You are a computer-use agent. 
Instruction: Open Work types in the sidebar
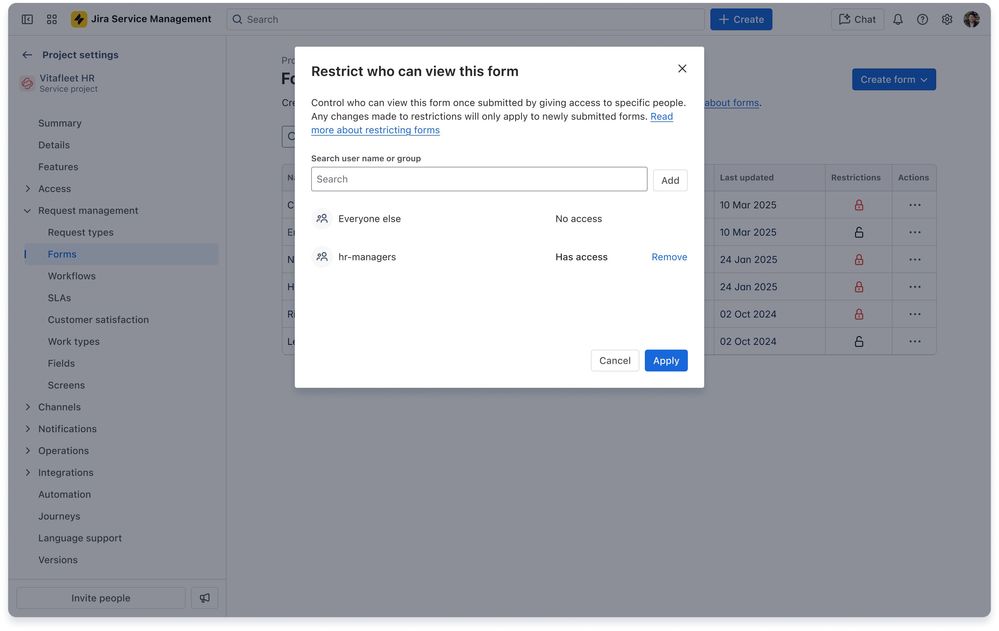(x=73, y=342)
